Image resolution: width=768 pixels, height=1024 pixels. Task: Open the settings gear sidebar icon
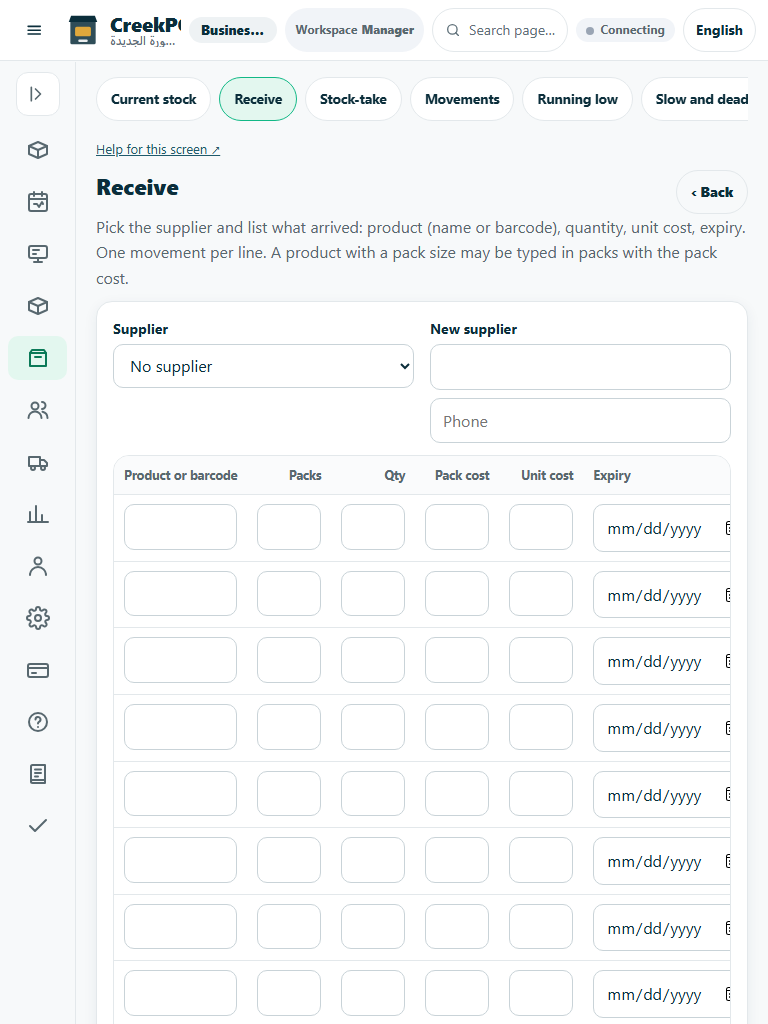(x=38, y=618)
